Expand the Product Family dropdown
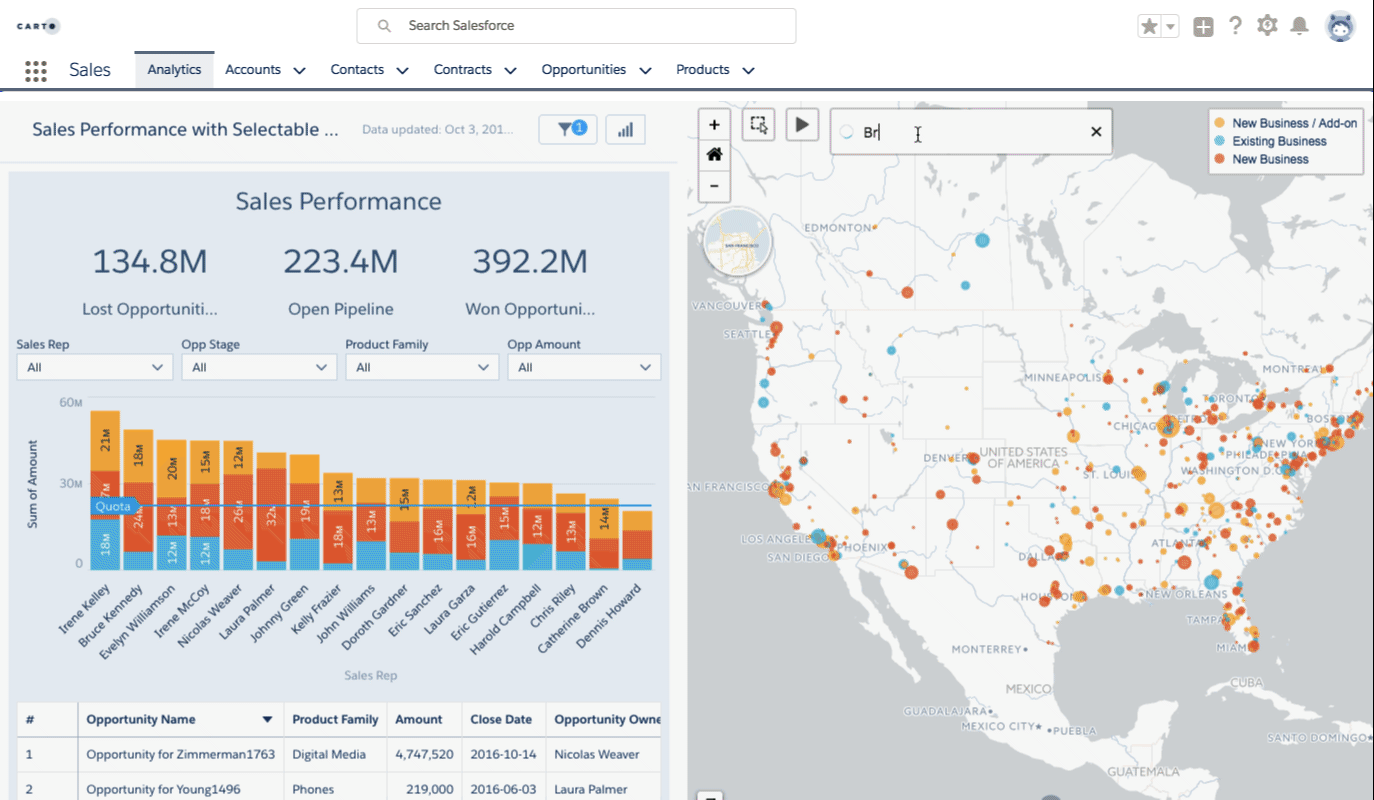The height and width of the screenshot is (800, 1374). coord(422,367)
